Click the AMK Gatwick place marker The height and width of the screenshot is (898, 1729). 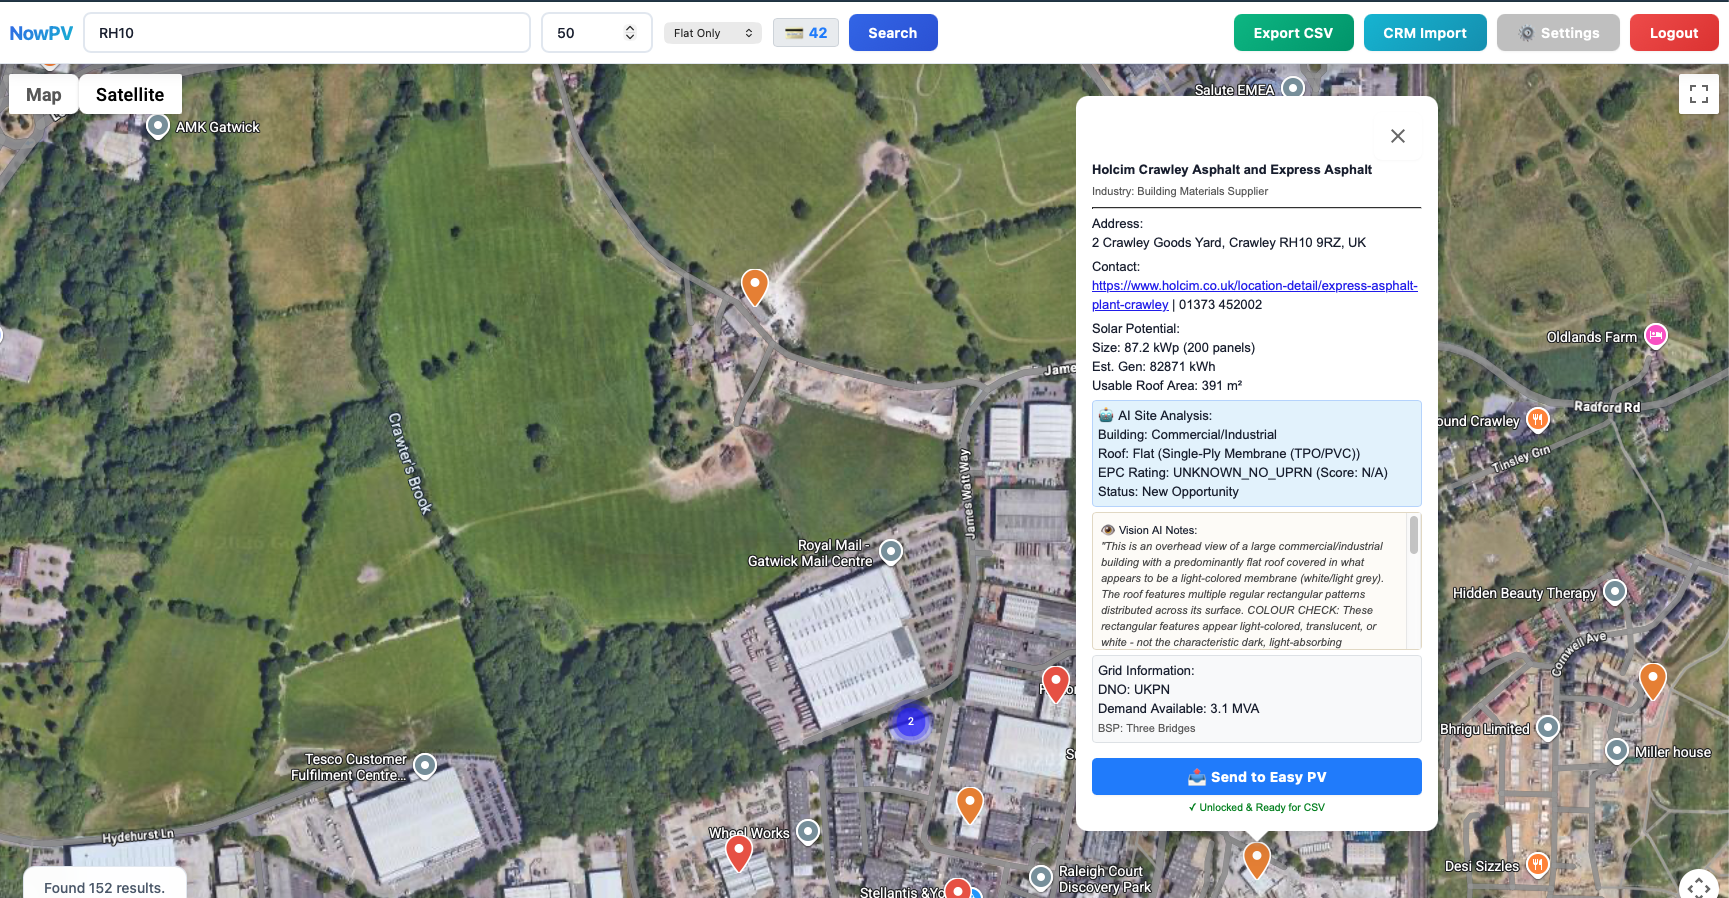(158, 126)
